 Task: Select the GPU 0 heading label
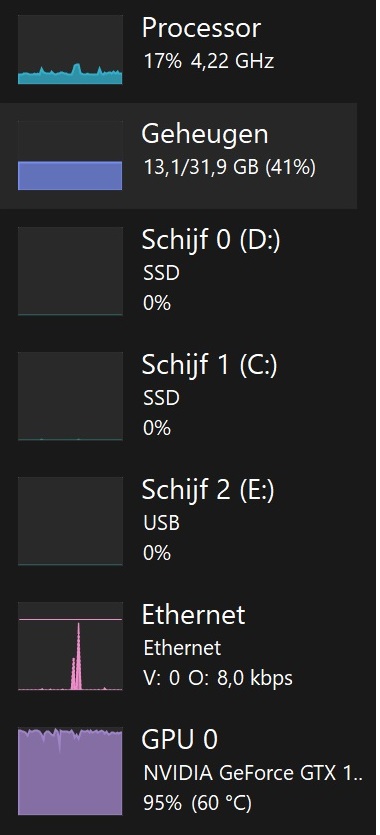180,740
